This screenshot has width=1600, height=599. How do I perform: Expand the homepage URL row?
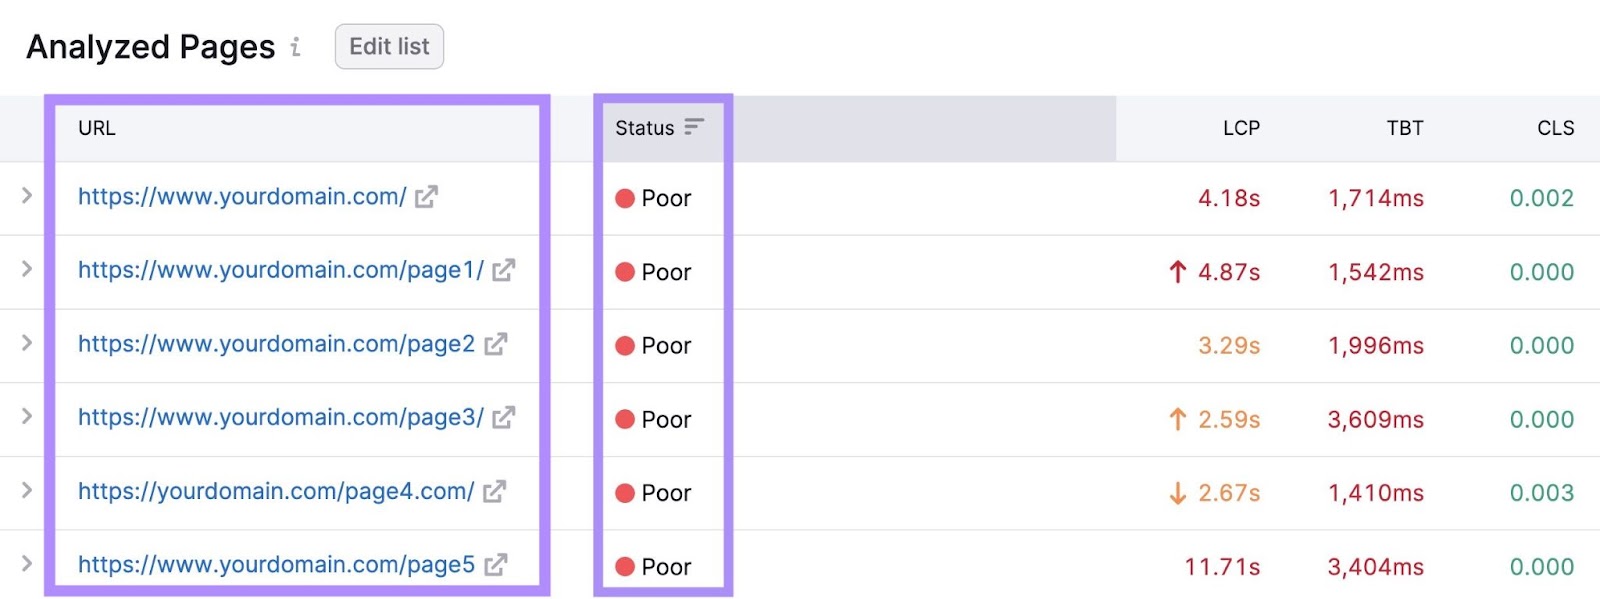tap(27, 196)
